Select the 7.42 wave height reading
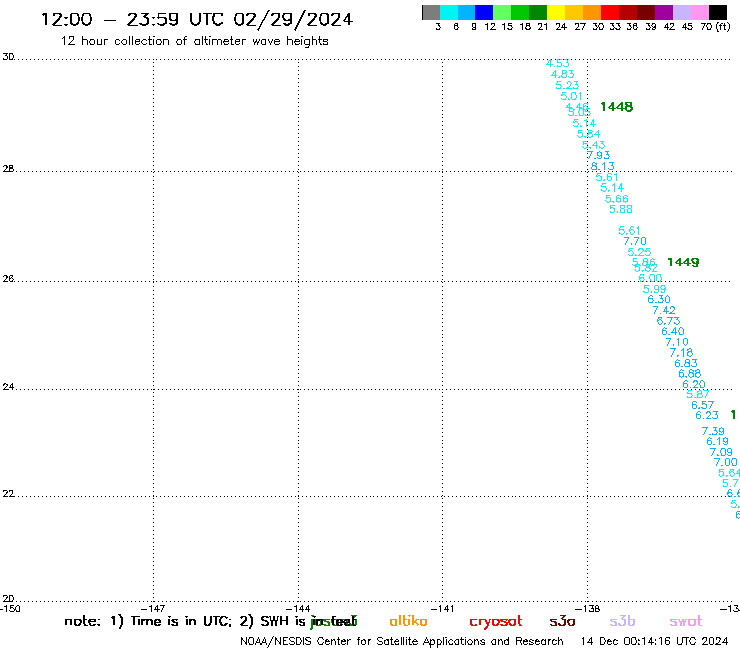 [x=664, y=311]
